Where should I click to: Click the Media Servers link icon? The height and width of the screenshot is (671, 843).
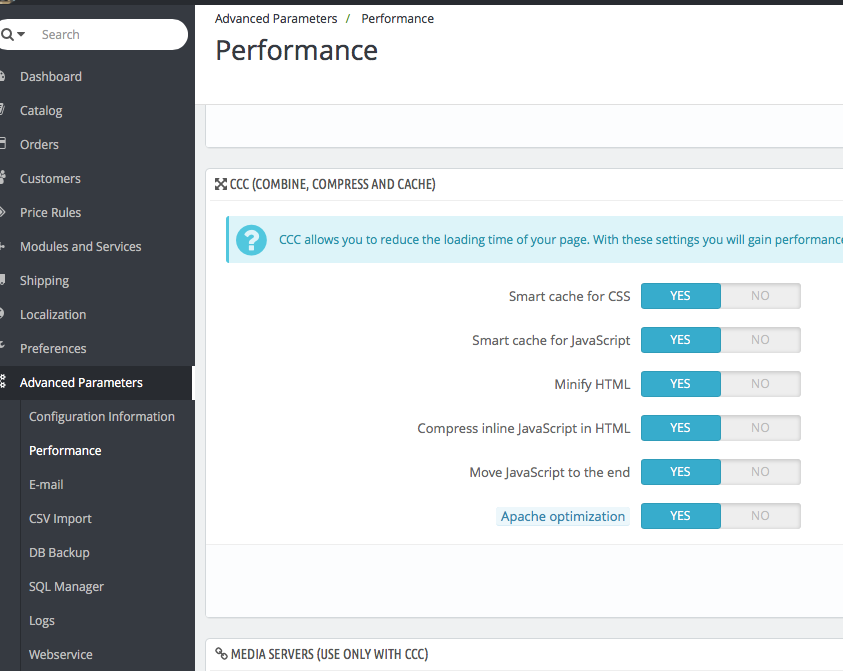(x=221, y=654)
